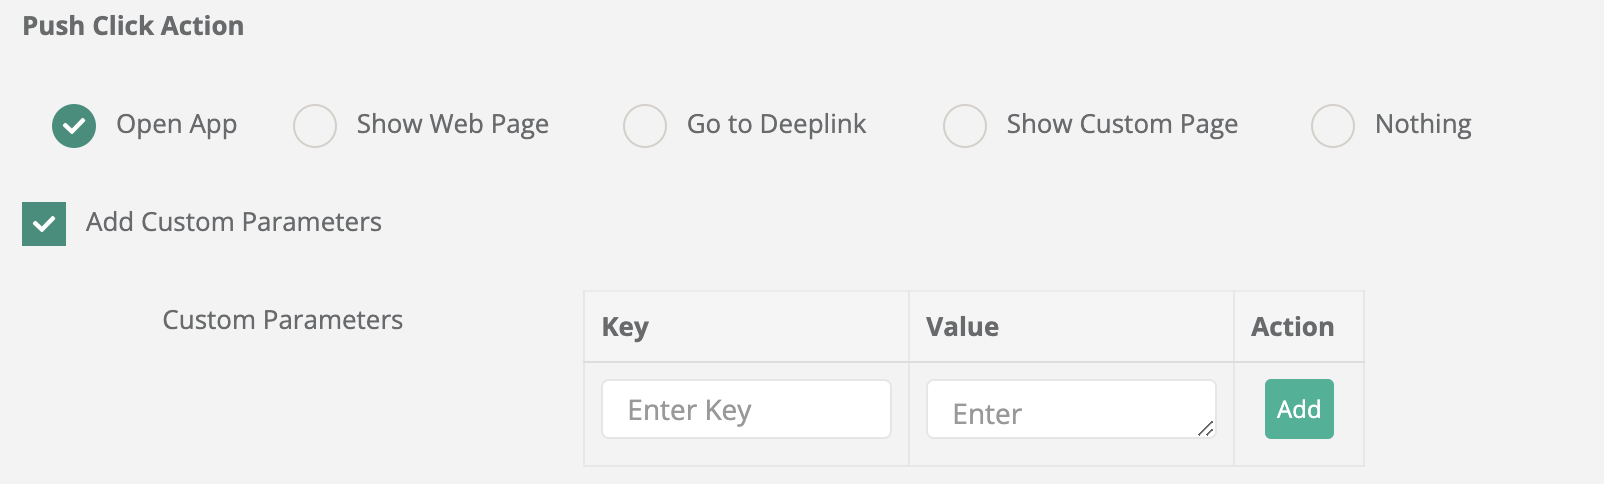This screenshot has width=1604, height=484.
Task: Click the Value textarea resize handle
Action: click(1206, 429)
